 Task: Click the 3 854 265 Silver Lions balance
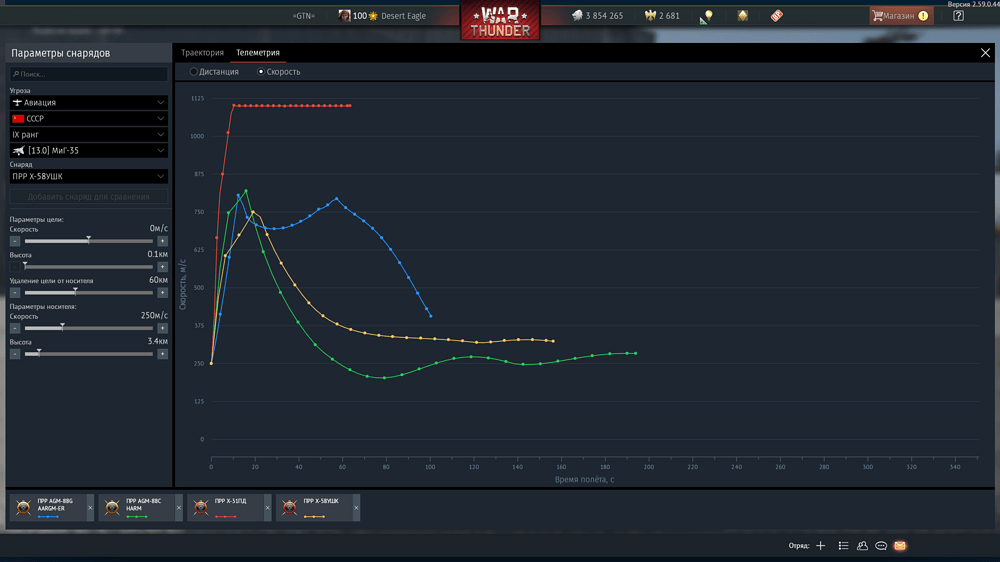tap(604, 15)
